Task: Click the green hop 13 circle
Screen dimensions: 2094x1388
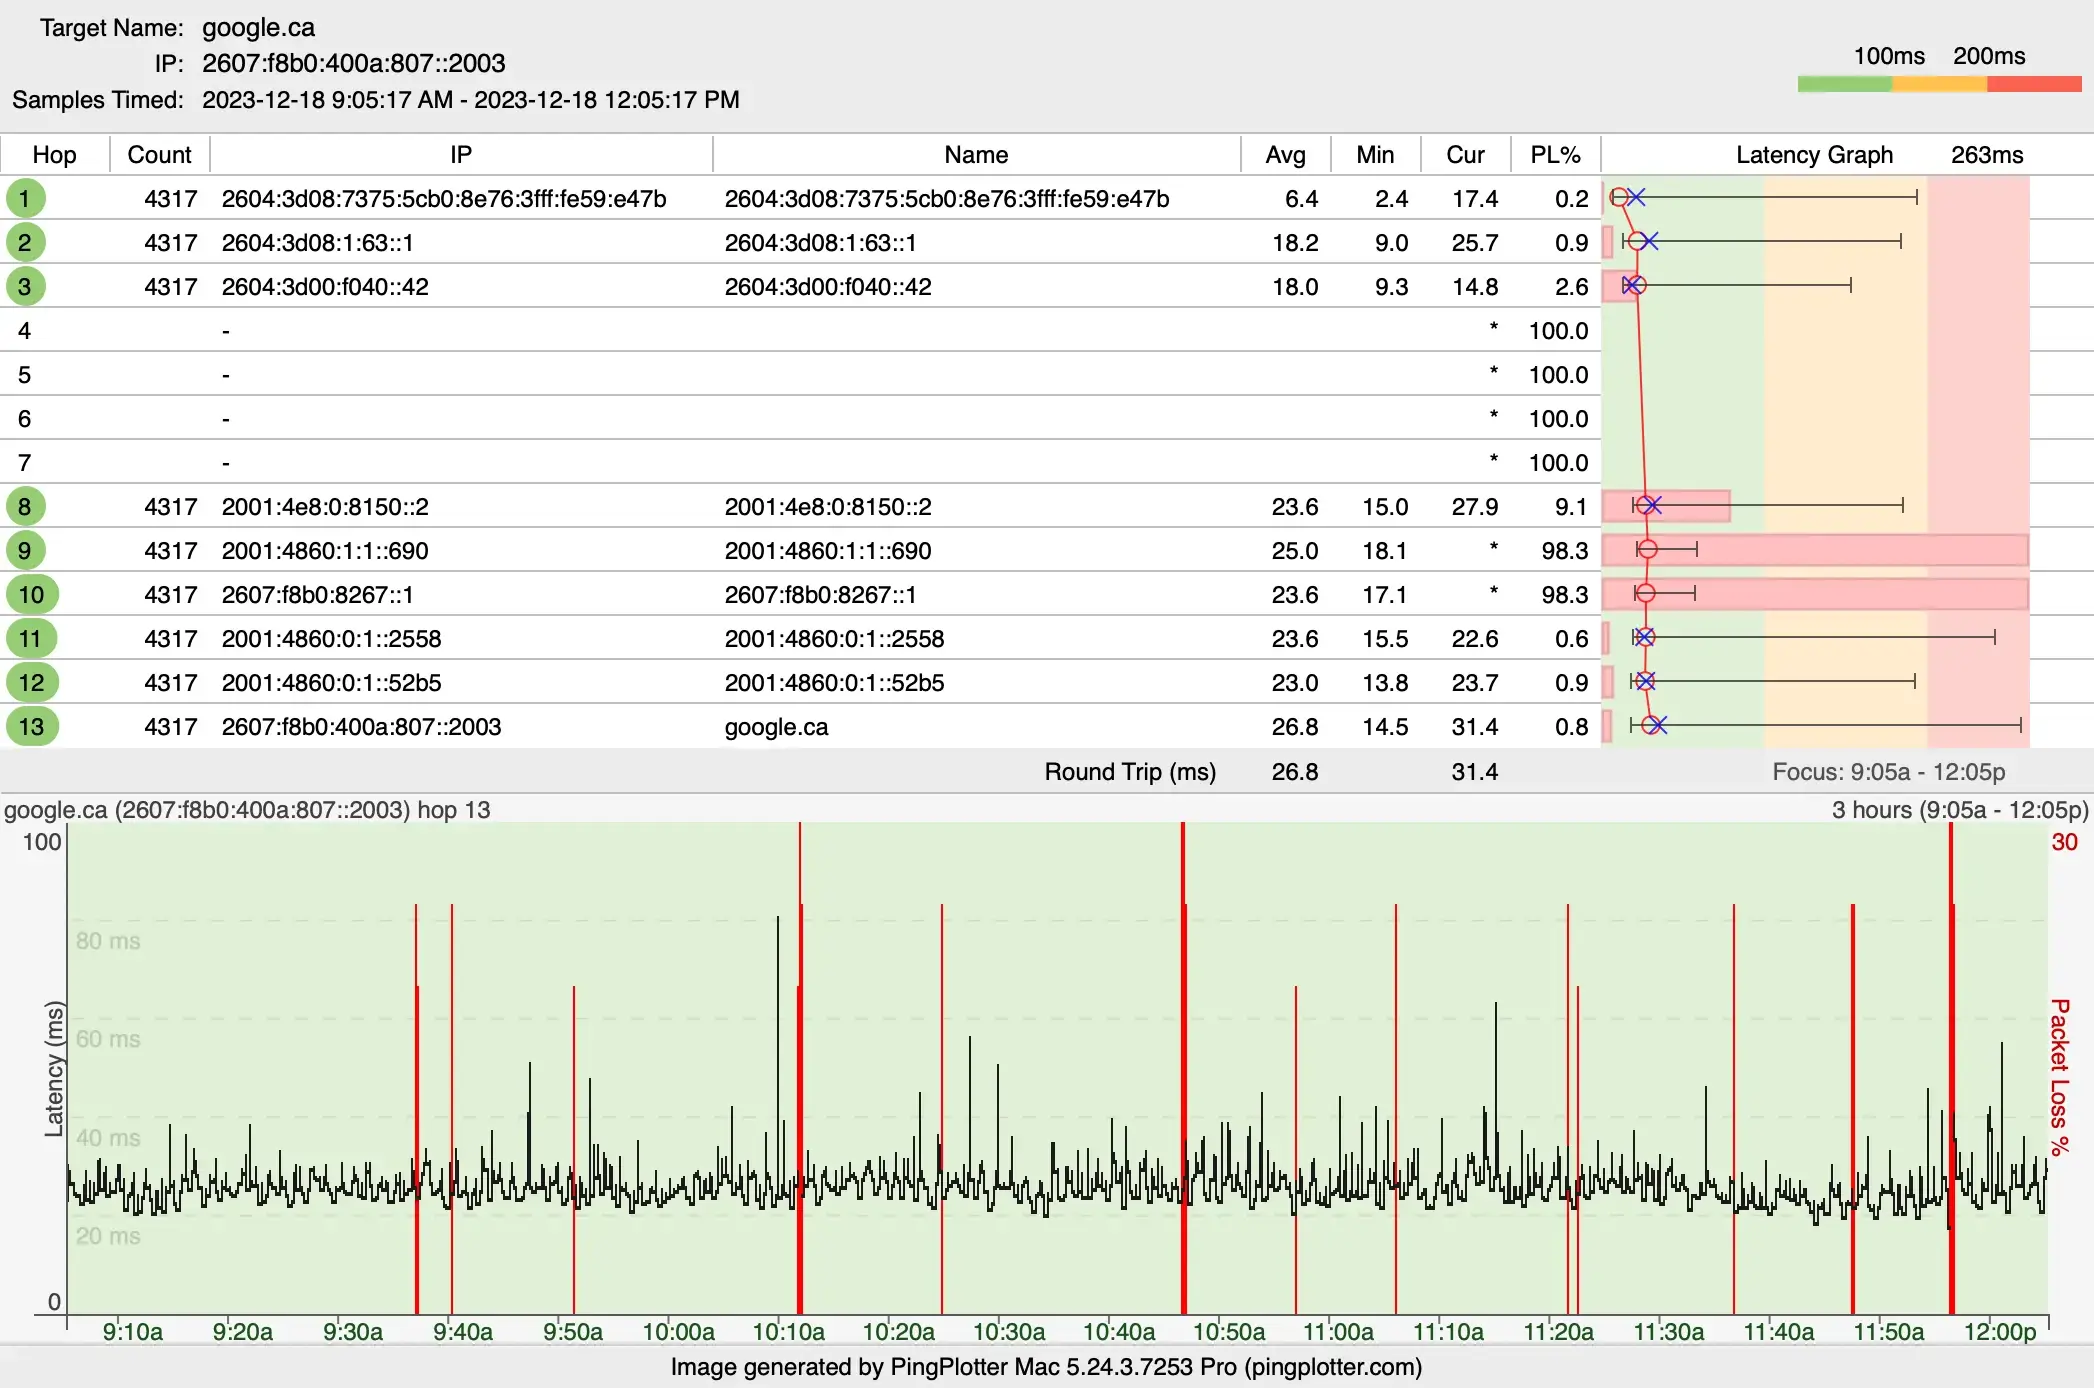Action: pos(31,726)
